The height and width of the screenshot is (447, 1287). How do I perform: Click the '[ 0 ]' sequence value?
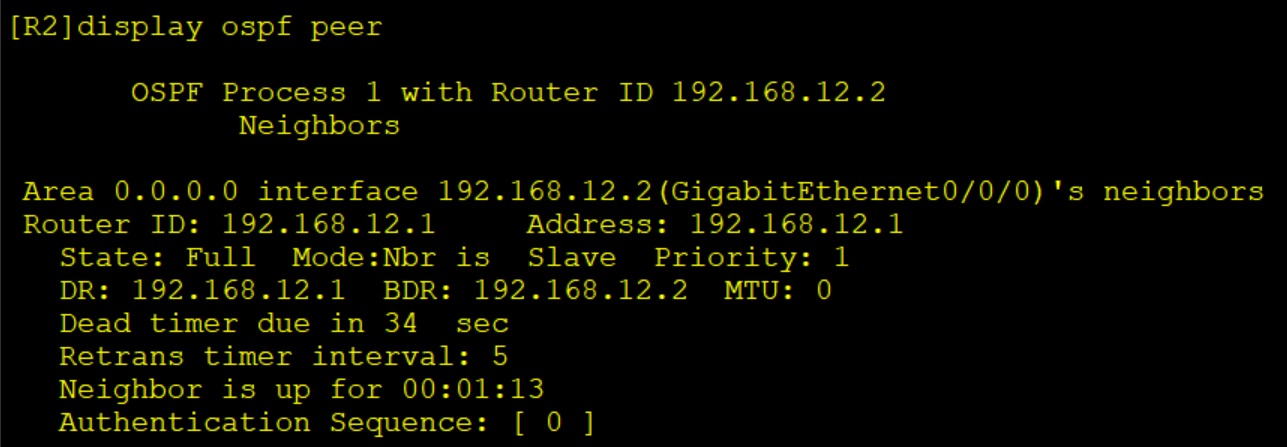click(x=554, y=422)
